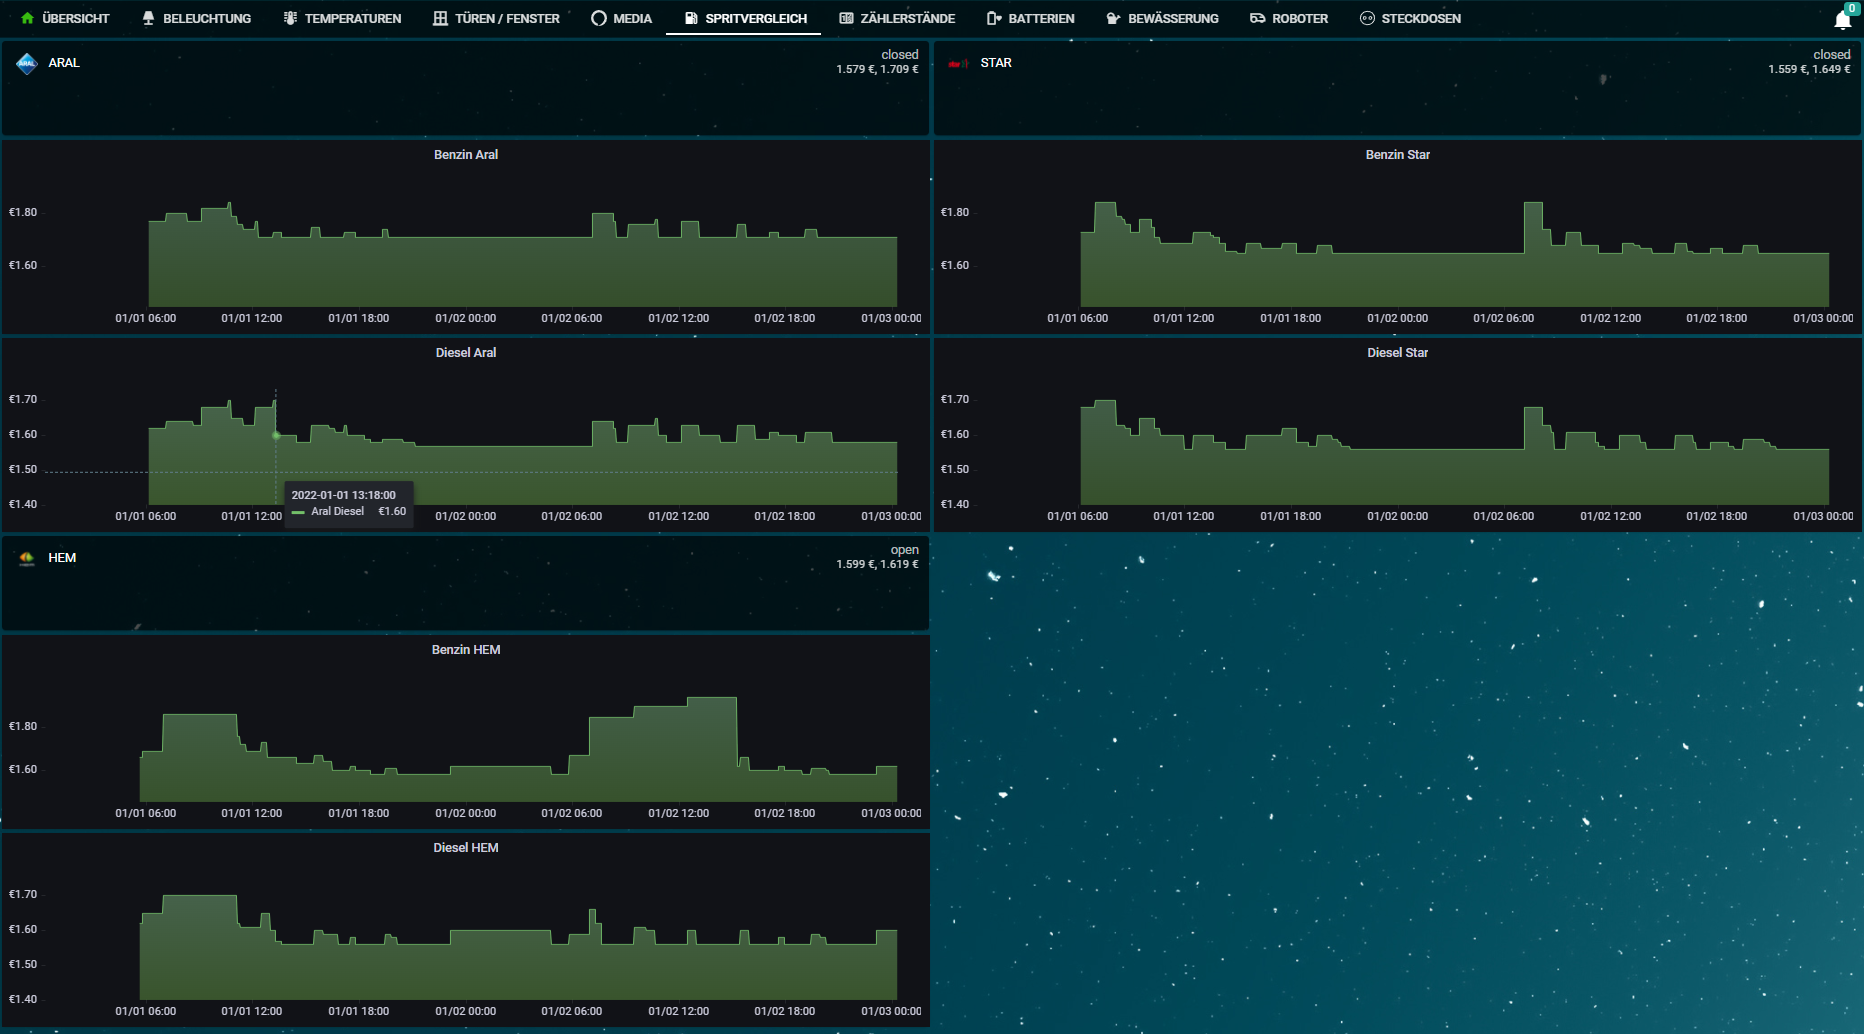1864x1034 pixels.
Task: Click the Benzin HEM chart title
Action: click(x=466, y=650)
